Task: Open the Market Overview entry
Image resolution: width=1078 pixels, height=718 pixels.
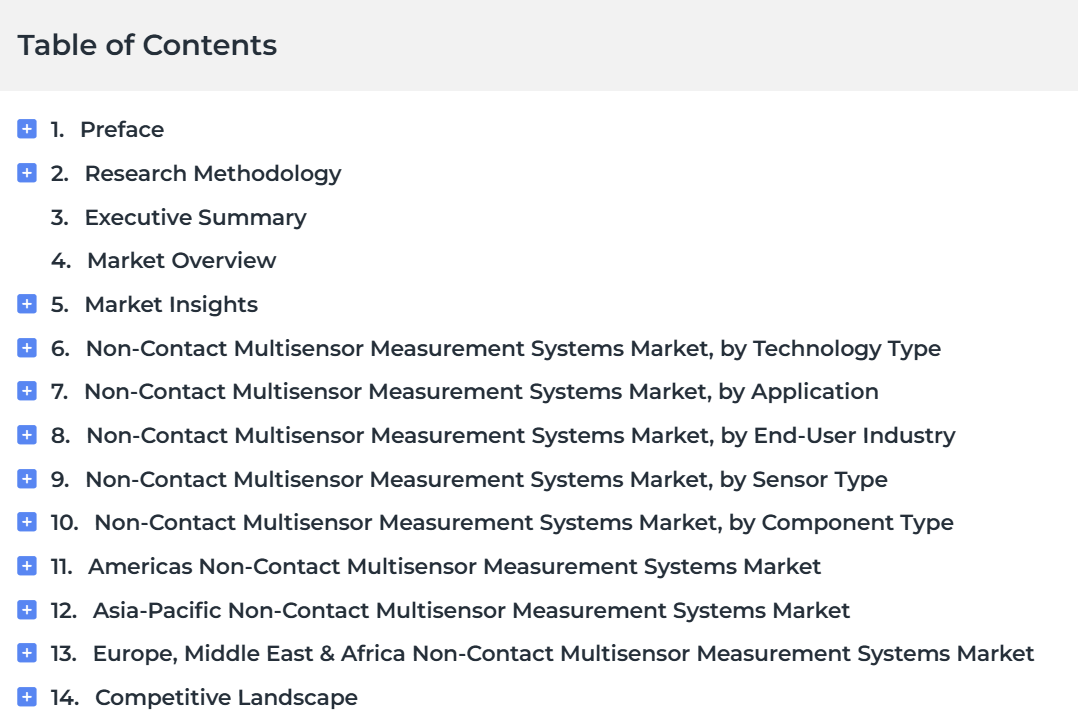Action: [x=181, y=261]
